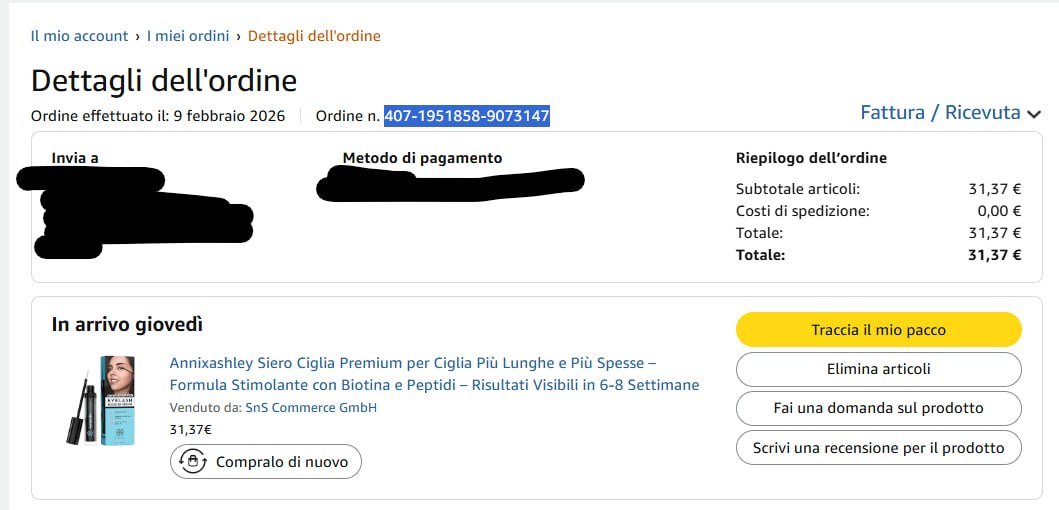Expand the Fattura / Ricevuta chevron arrow
This screenshot has height=510, width=1059.
click(1034, 114)
